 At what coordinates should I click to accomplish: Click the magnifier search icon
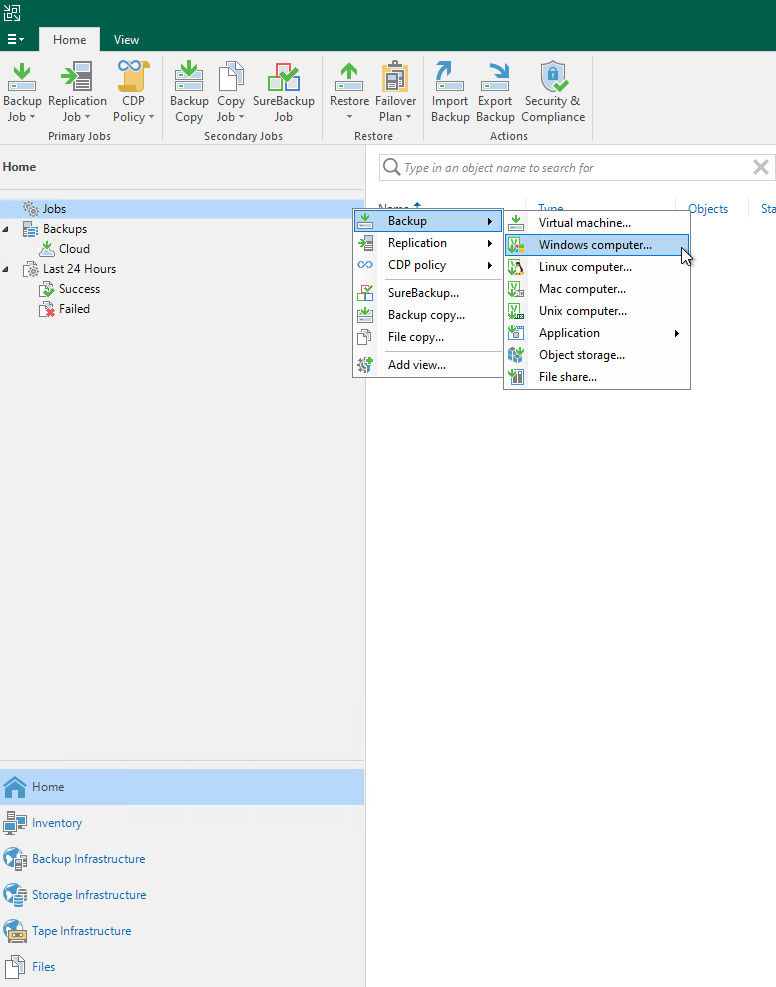click(x=391, y=167)
